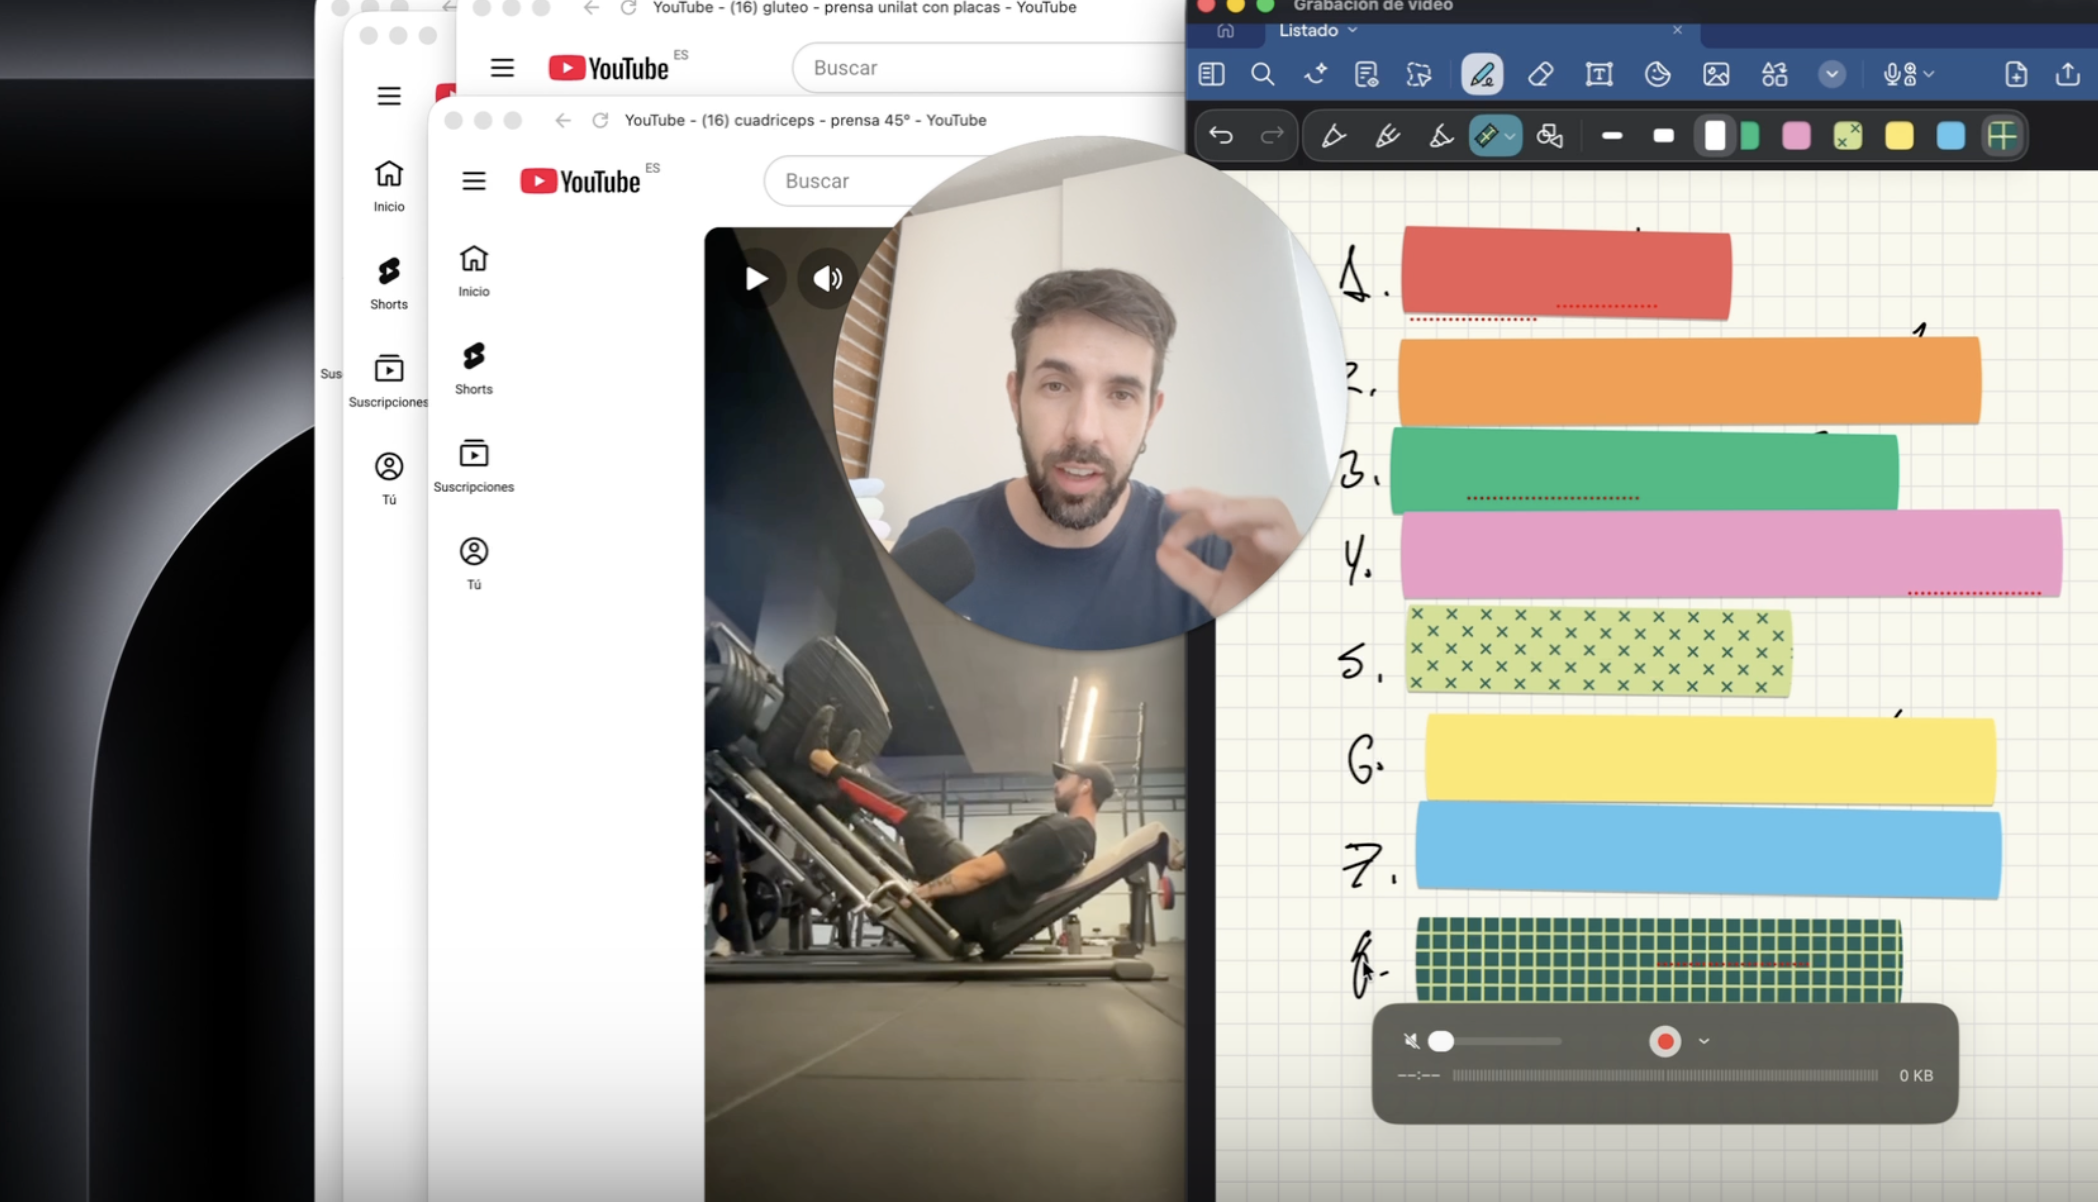Pick the blue tape color swatch

(1950, 135)
